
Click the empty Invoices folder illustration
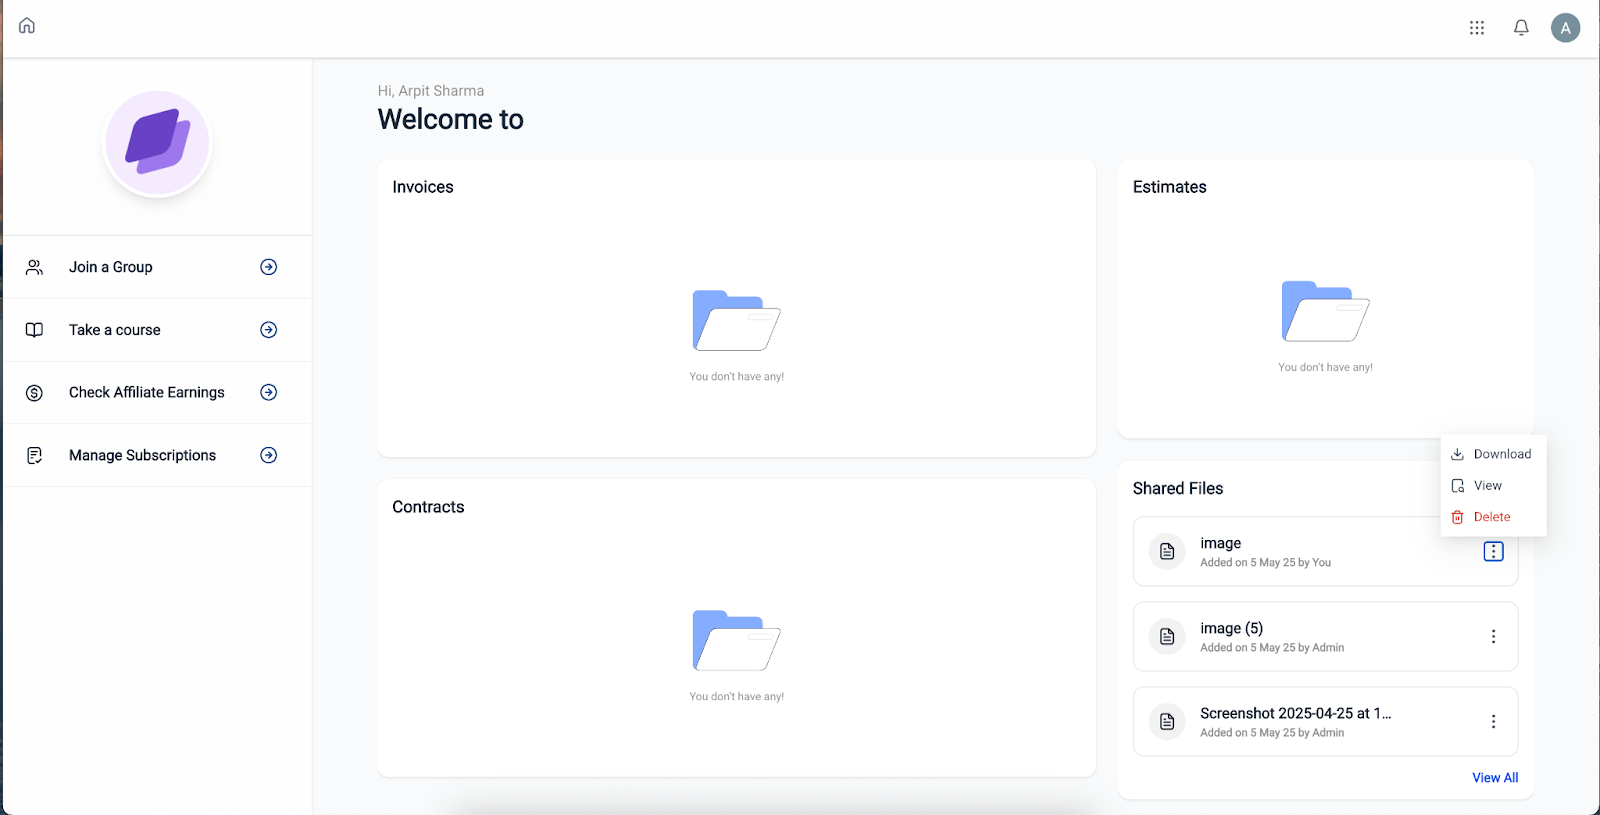click(x=736, y=320)
